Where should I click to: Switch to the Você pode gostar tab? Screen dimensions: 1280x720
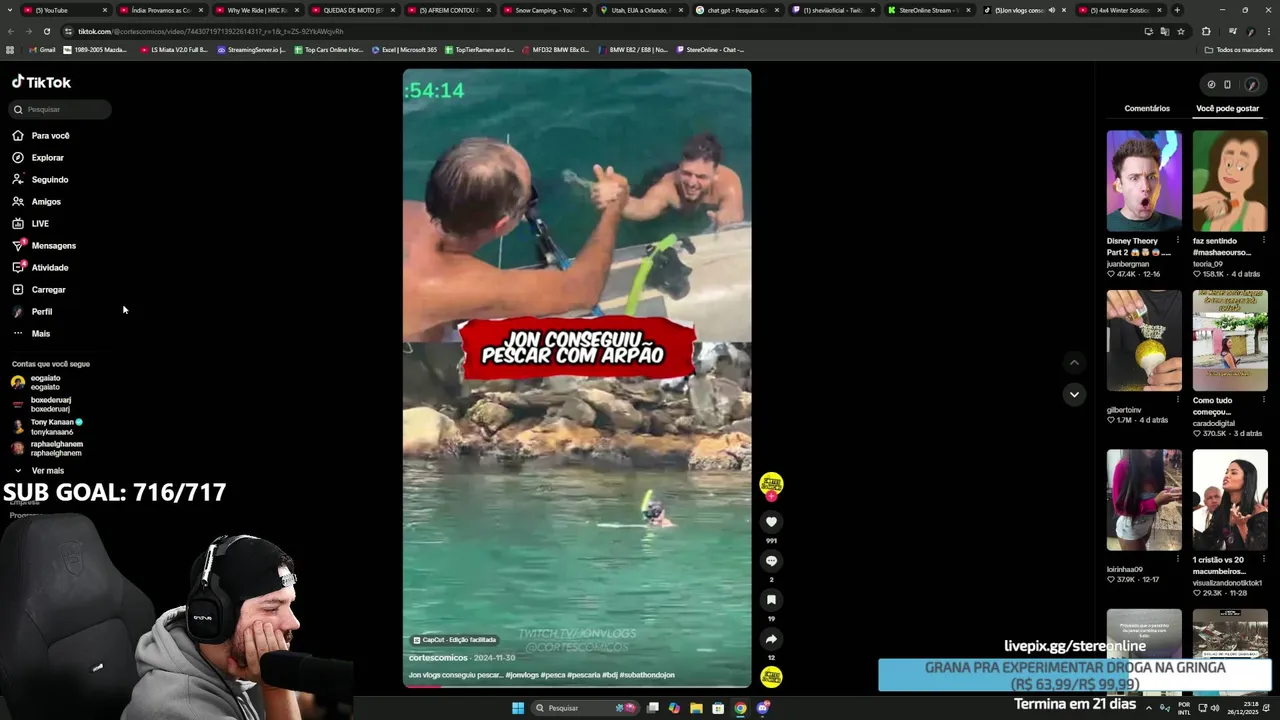tap(1227, 108)
